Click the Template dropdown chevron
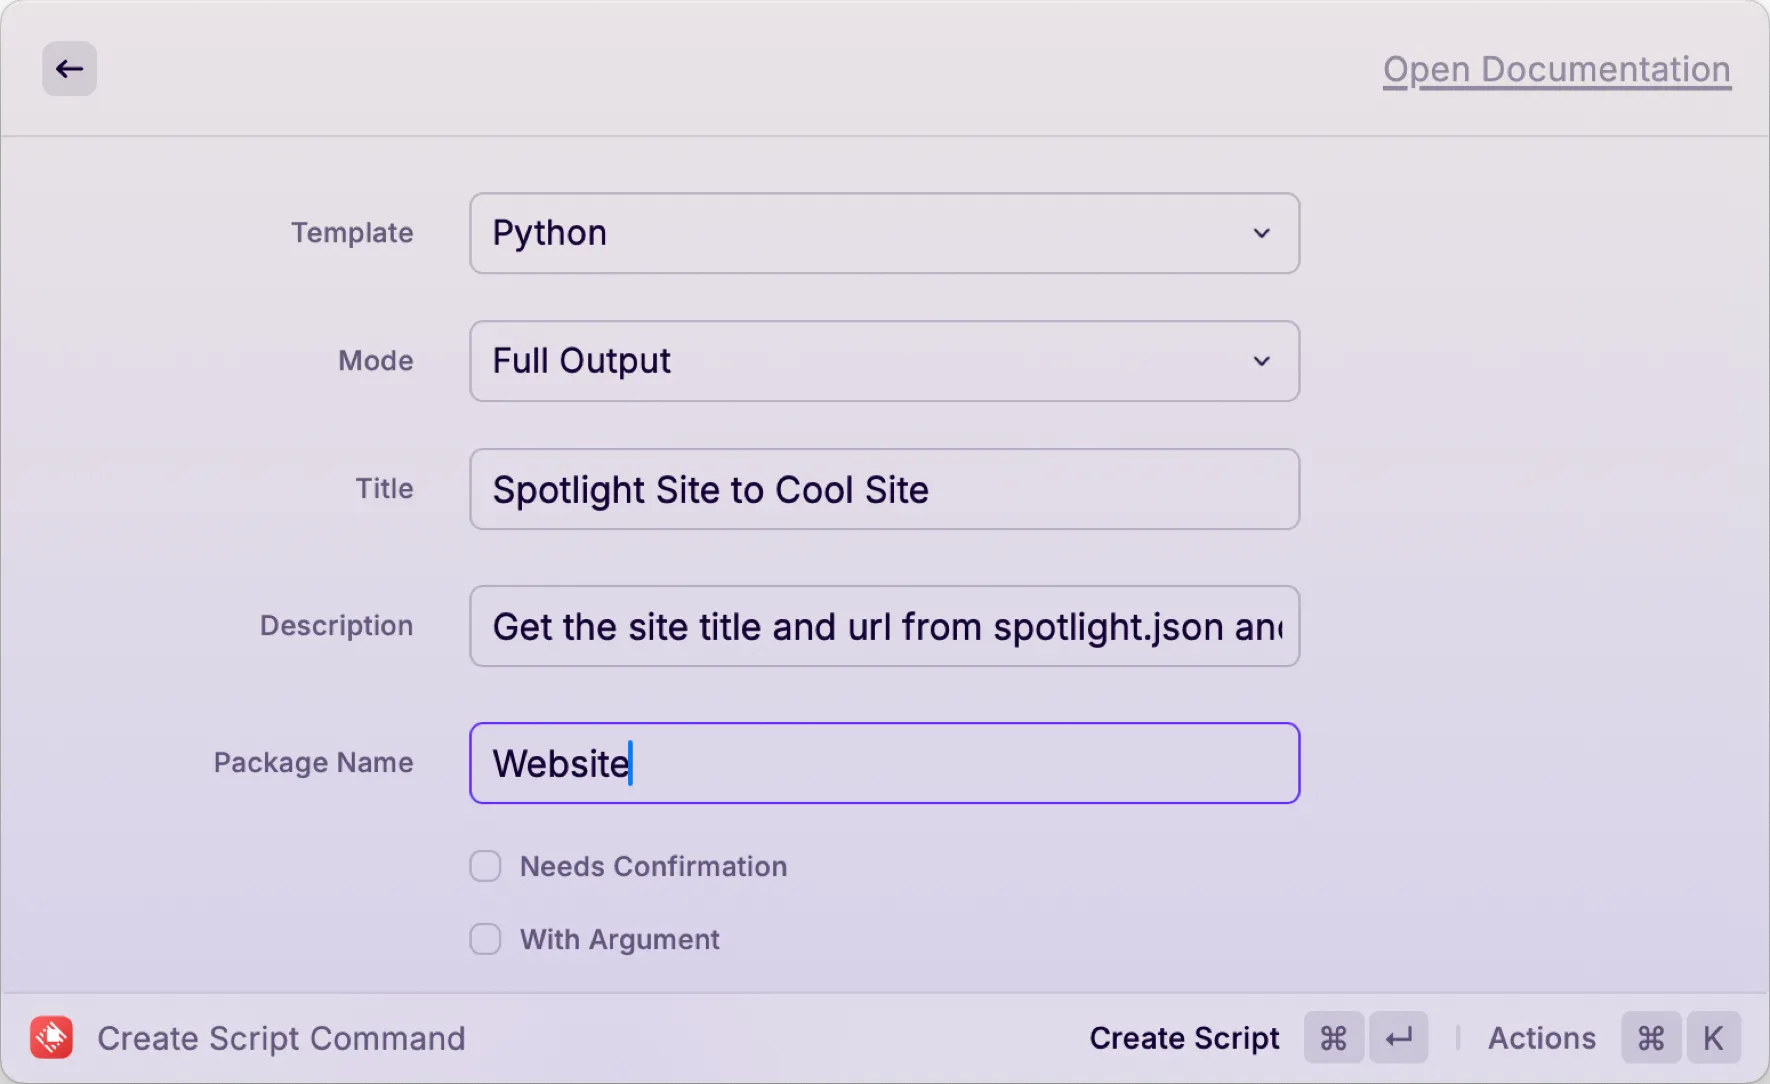1770x1084 pixels. click(1263, 233)
